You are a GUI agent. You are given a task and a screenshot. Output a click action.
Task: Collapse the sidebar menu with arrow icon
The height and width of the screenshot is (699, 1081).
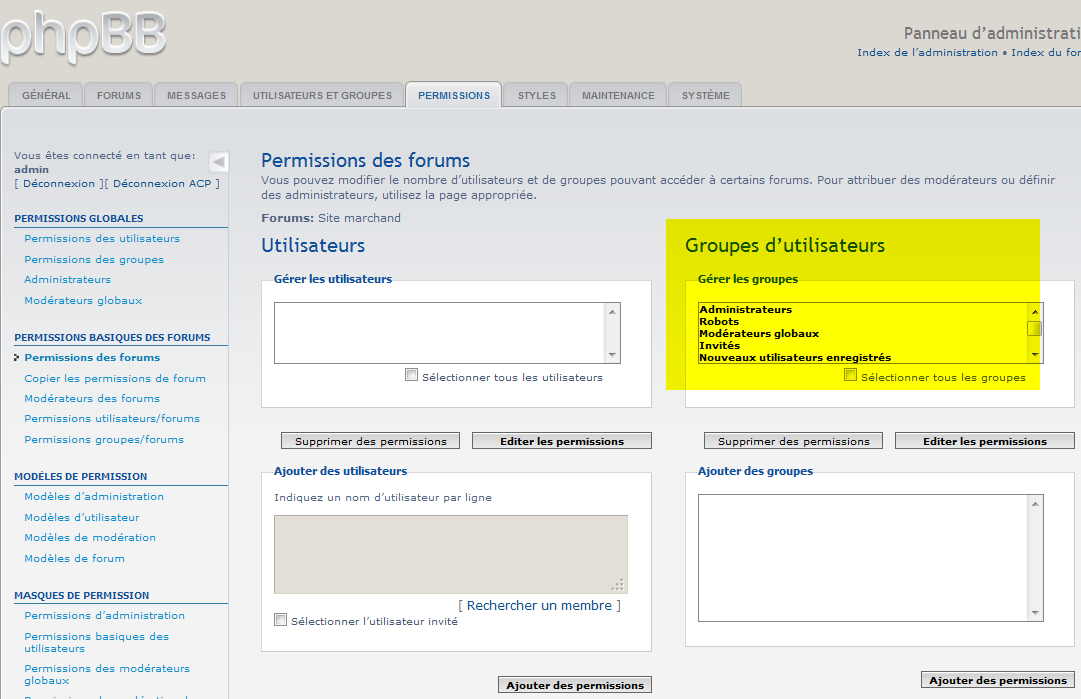(x=219, y=162)
